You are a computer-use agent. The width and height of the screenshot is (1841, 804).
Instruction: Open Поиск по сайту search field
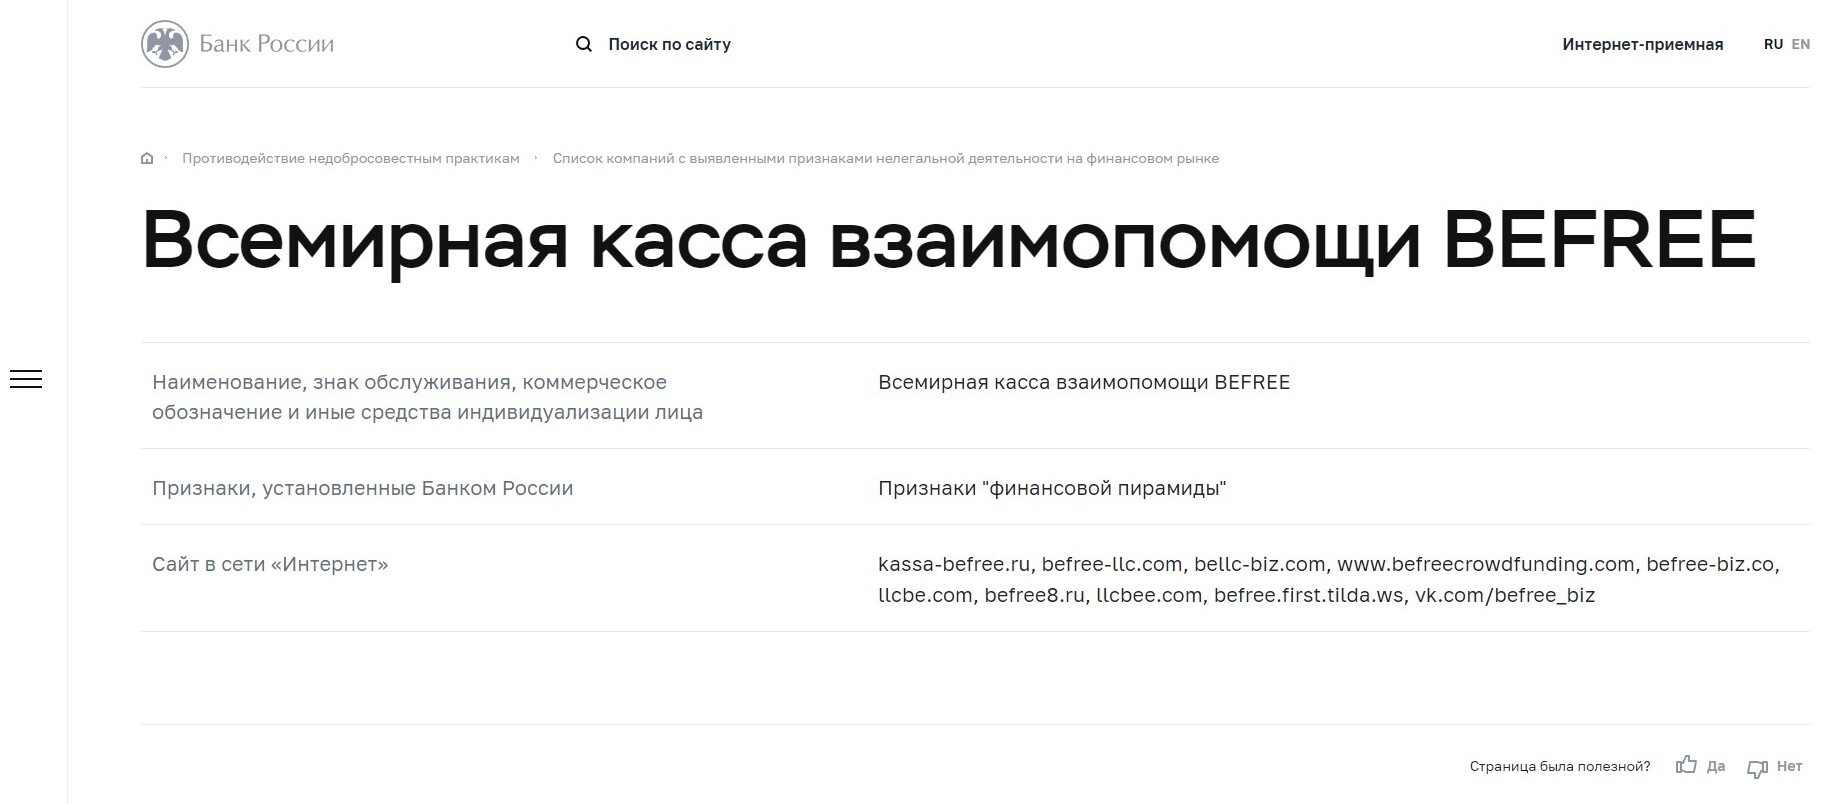tap(669, 44)
